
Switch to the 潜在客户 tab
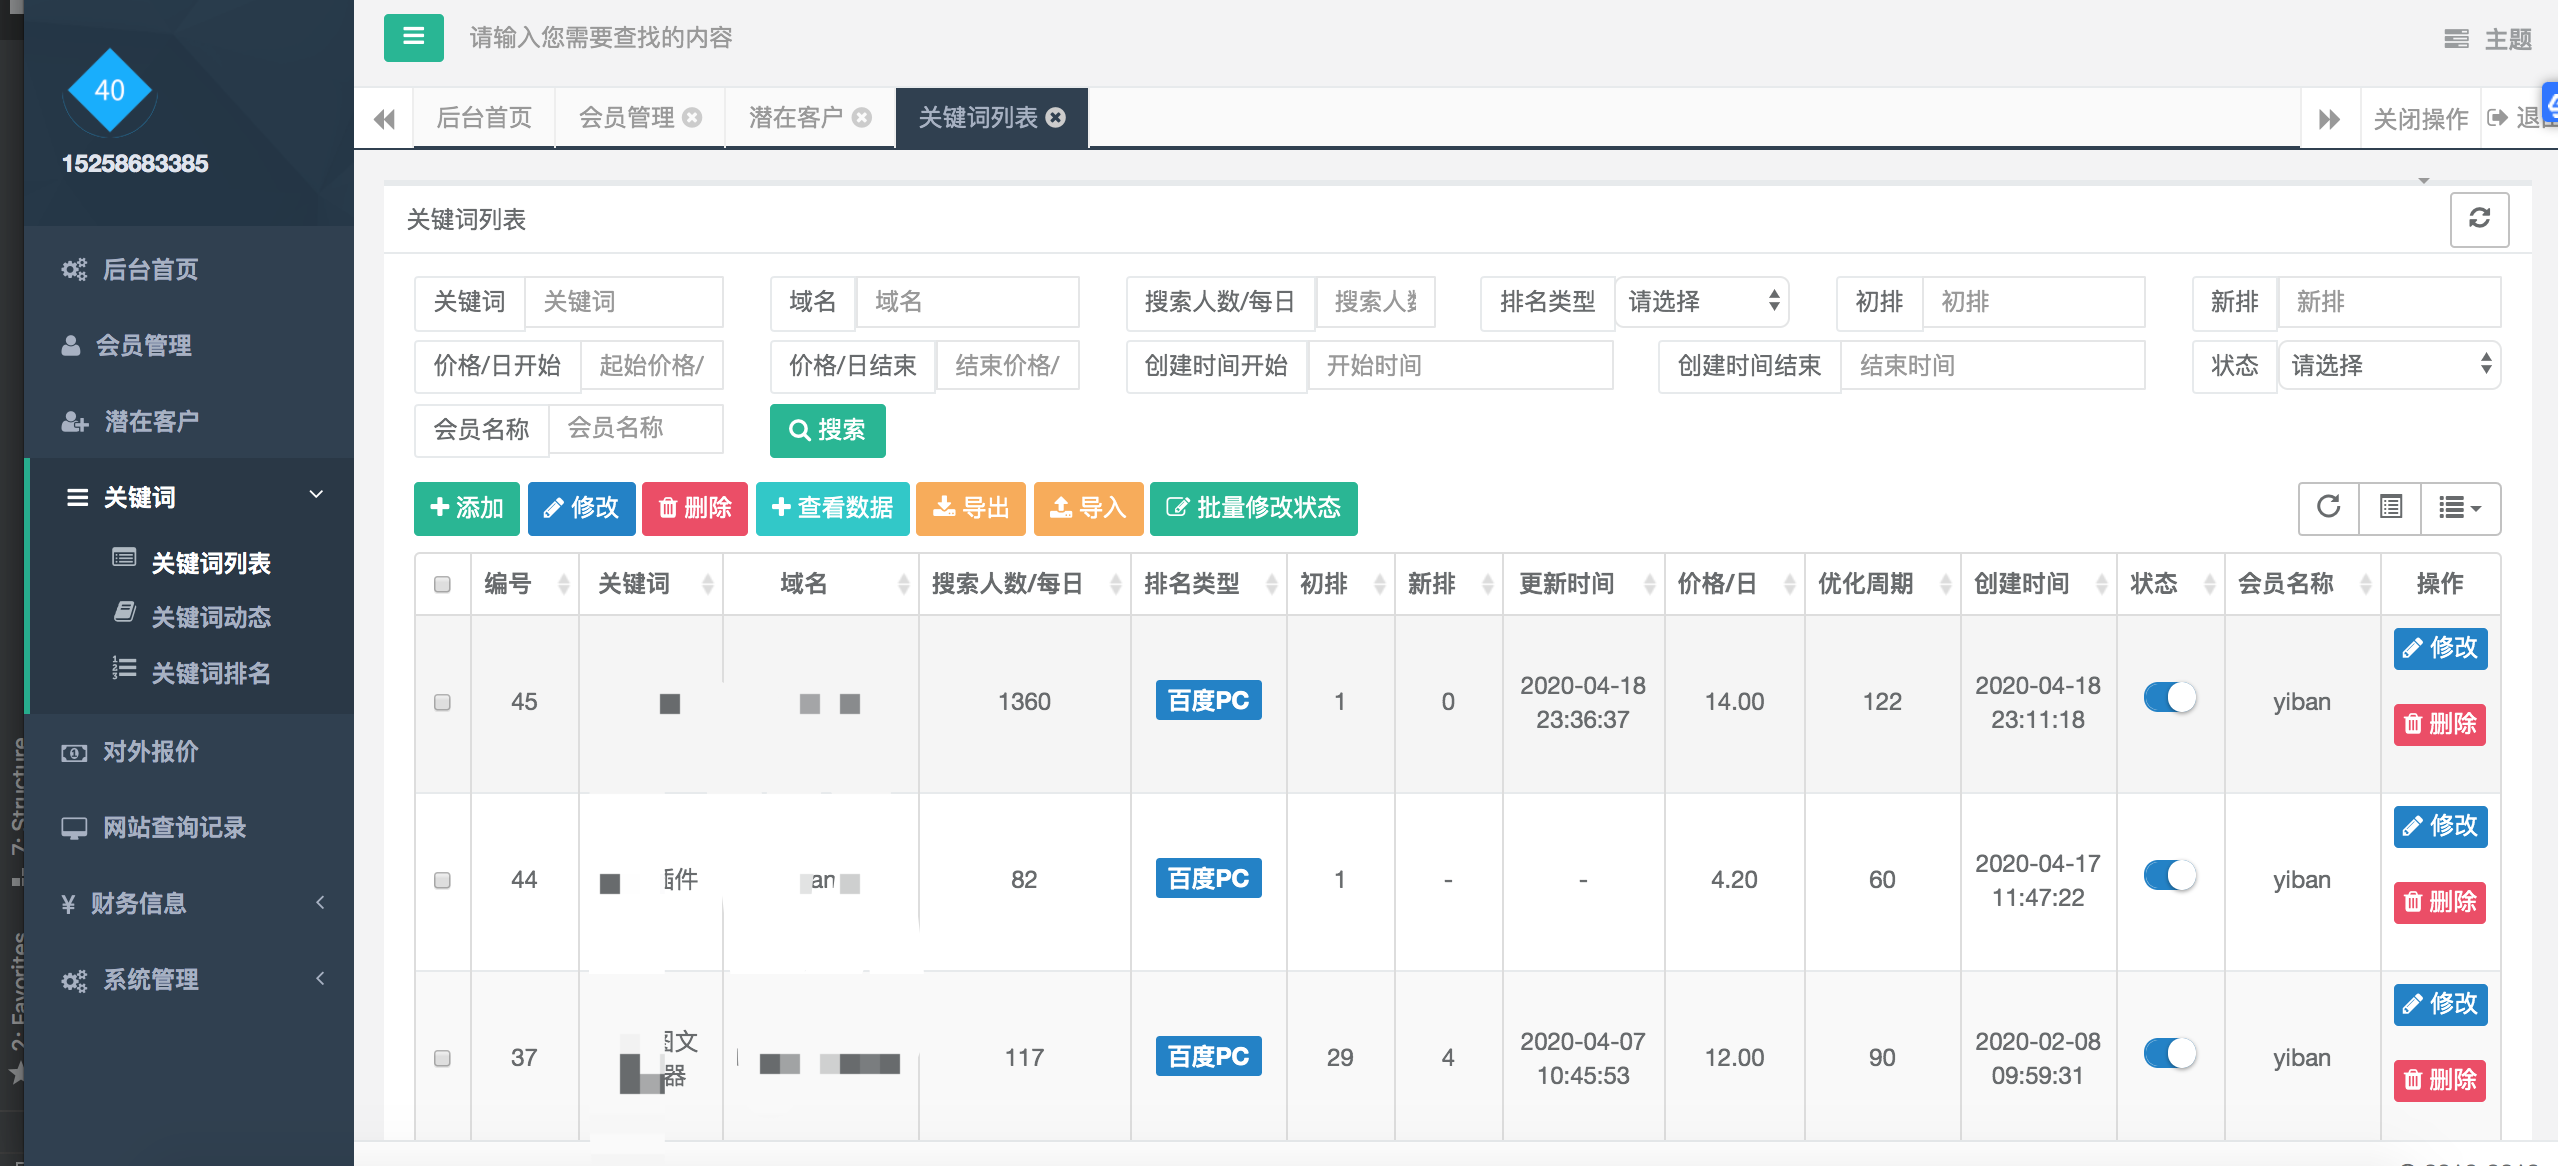796,118
